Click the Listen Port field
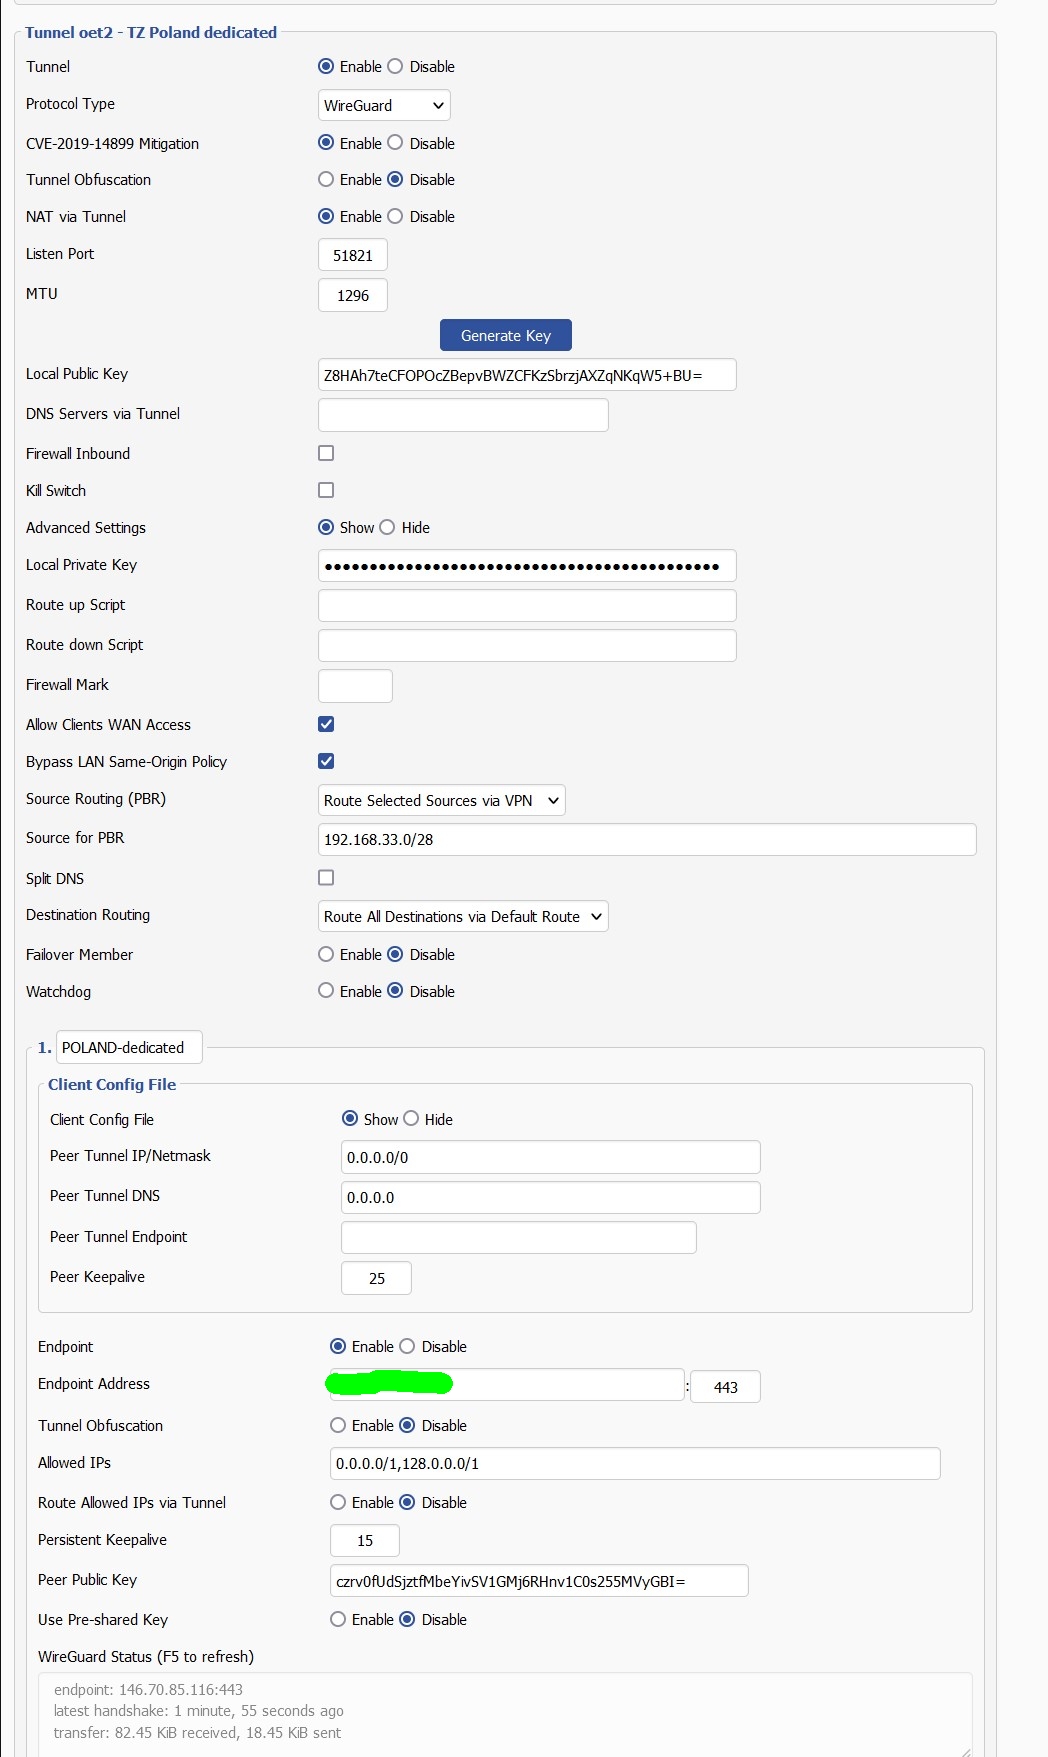Screen dimensions: 1048x1757 coord(352,255)
